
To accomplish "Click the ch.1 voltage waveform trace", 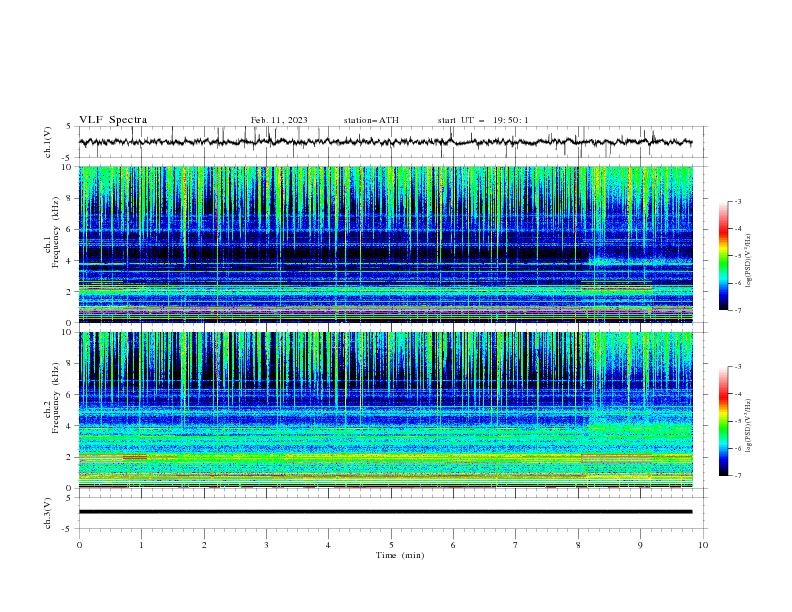I will [385, 142].
